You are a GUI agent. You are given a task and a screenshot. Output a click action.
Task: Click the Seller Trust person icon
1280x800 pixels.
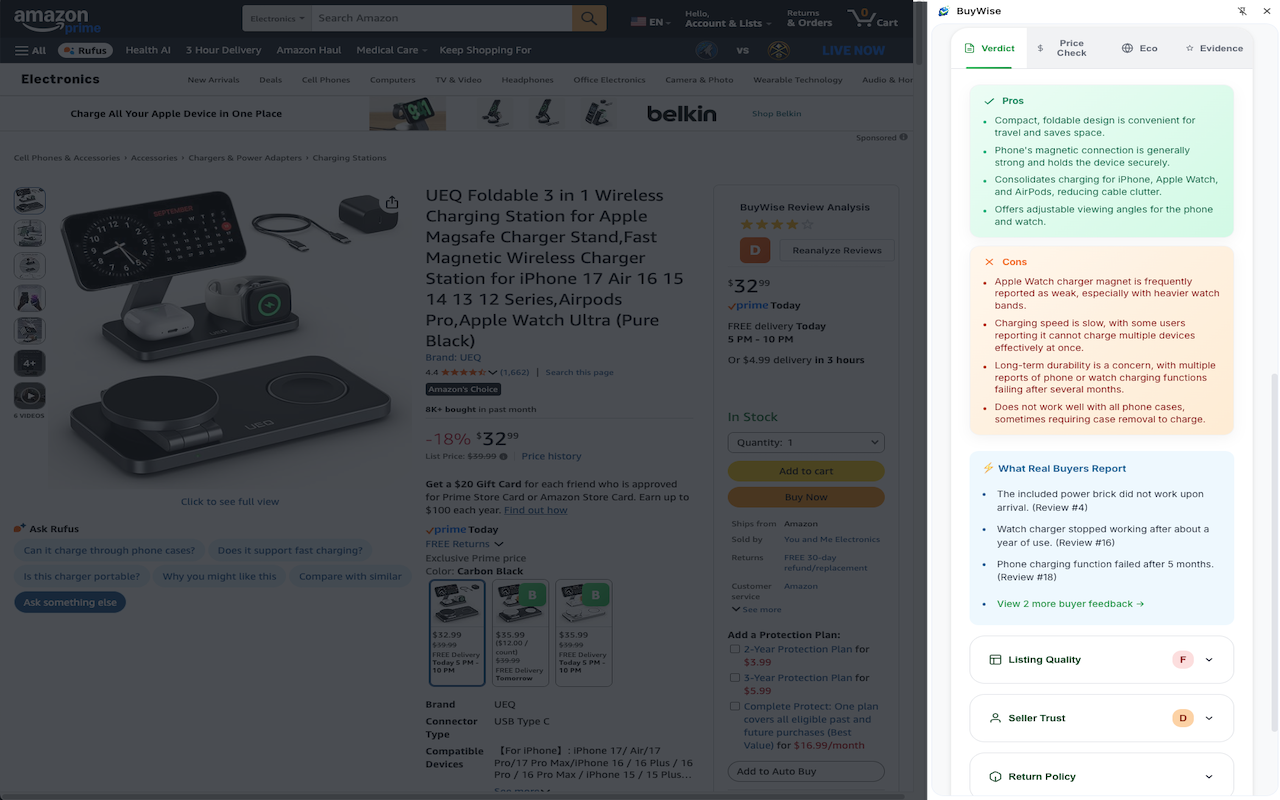click(x=995, y=718)
